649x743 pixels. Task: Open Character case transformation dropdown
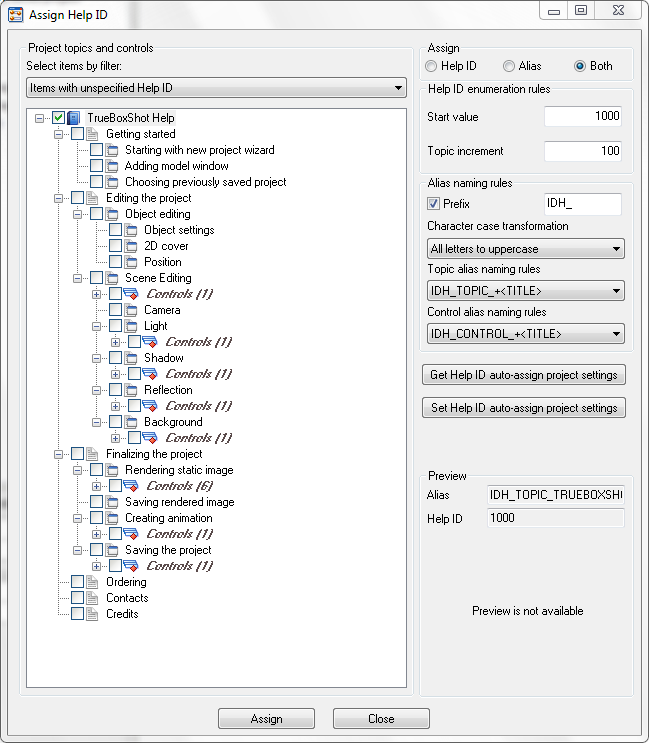[x=526, y=249]
